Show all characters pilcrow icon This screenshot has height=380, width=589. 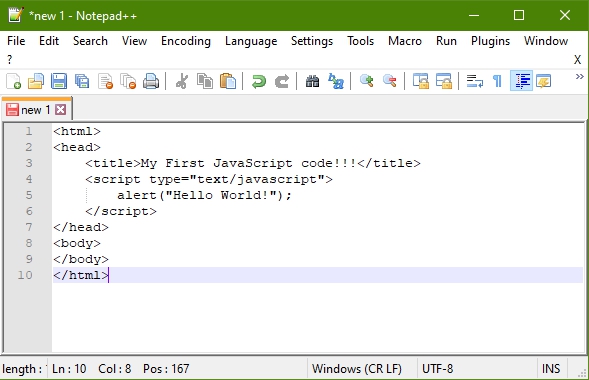497,81
